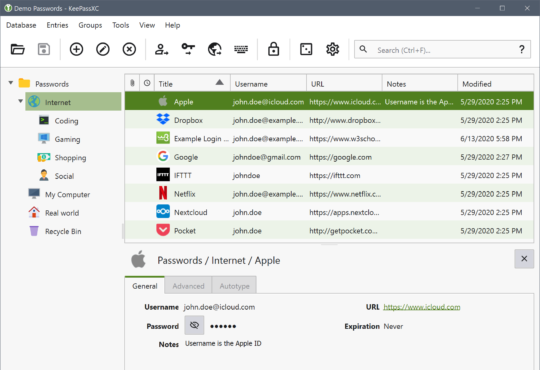Click the 6/13/2020 5:58 PM modified cell
Image resolution: width=540 pixels, height=370 pixels.
[x=491, y=138]
